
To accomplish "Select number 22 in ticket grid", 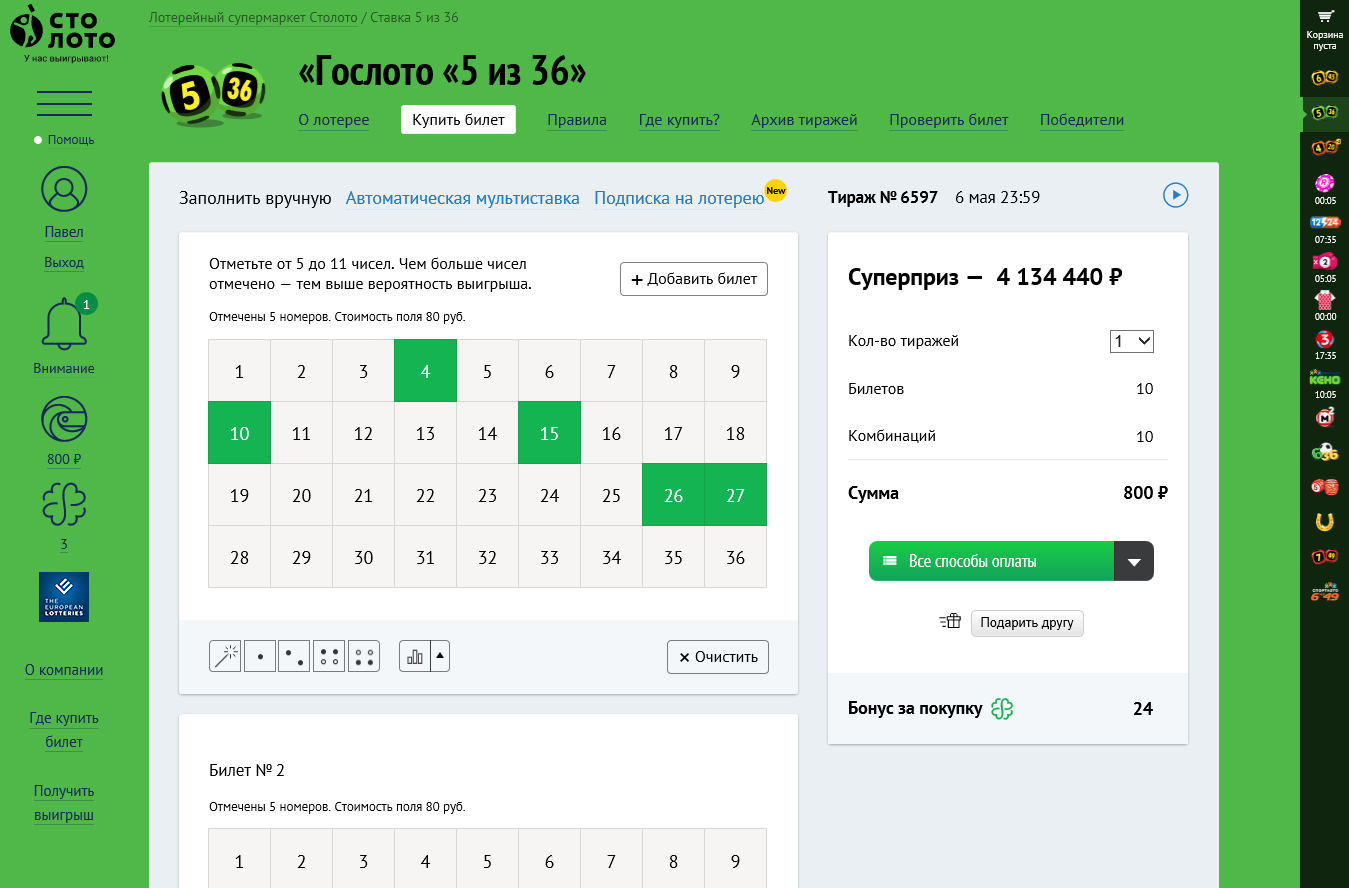I will click(425, 495).
